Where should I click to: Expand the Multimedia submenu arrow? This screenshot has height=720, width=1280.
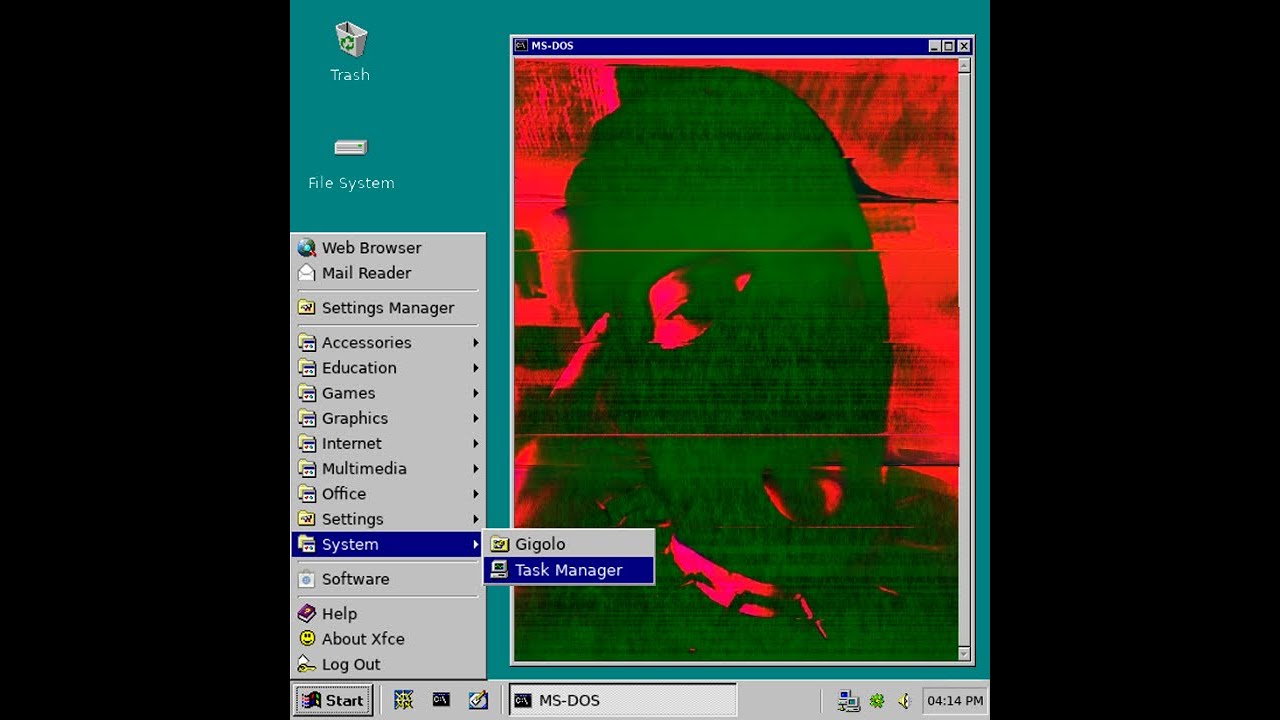click(x=476, y=469)
